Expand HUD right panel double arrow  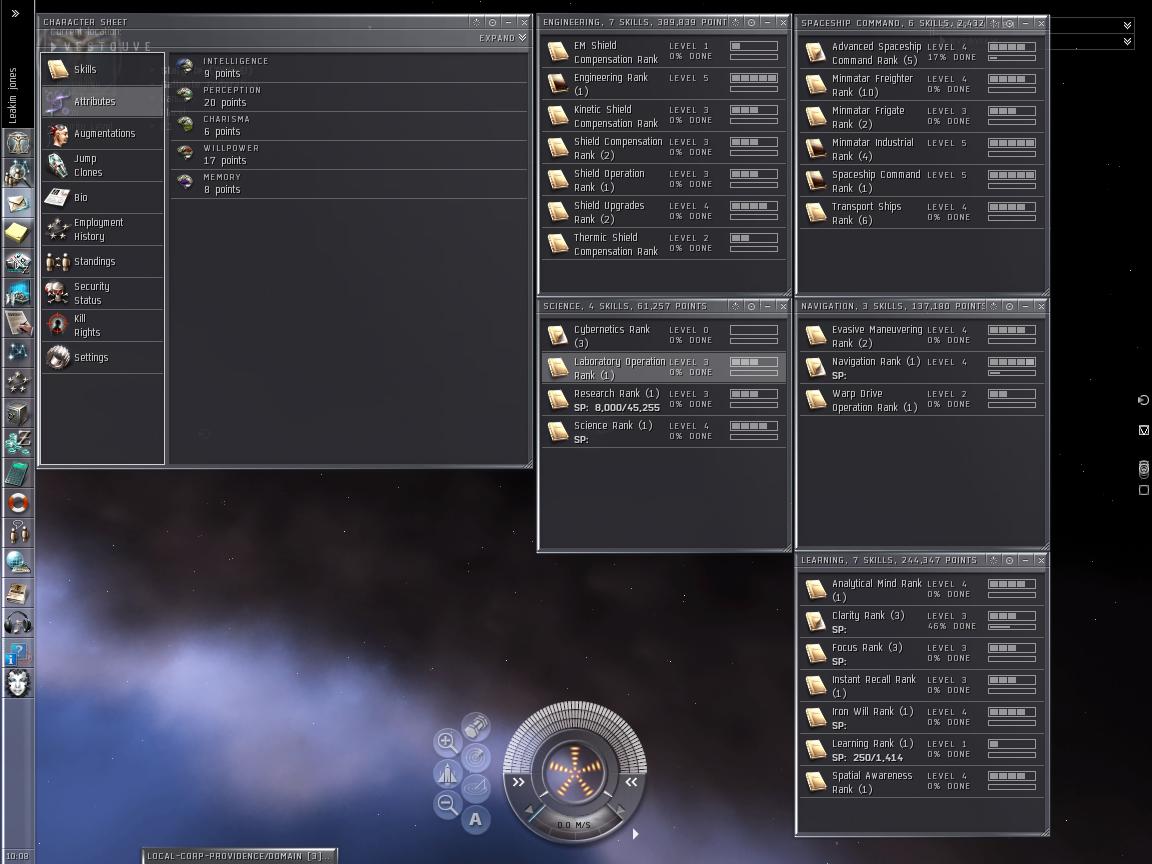click(x=631, y=782)
